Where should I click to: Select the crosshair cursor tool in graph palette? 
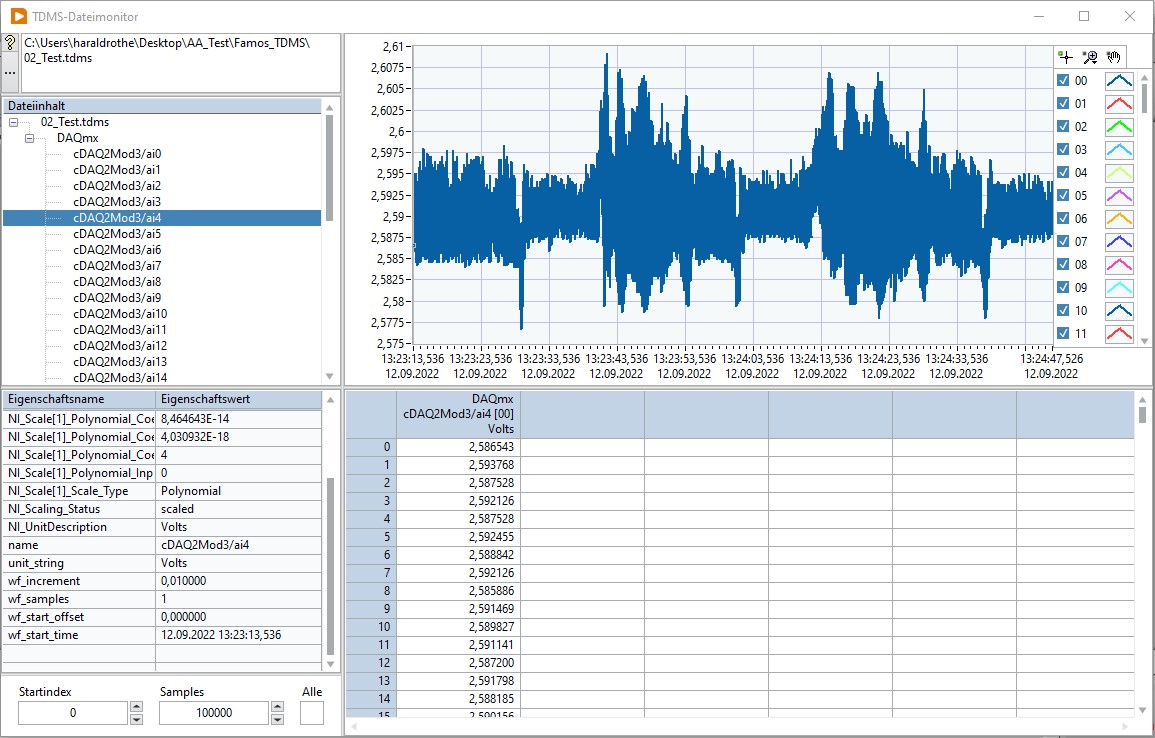tap(1066, 58)
